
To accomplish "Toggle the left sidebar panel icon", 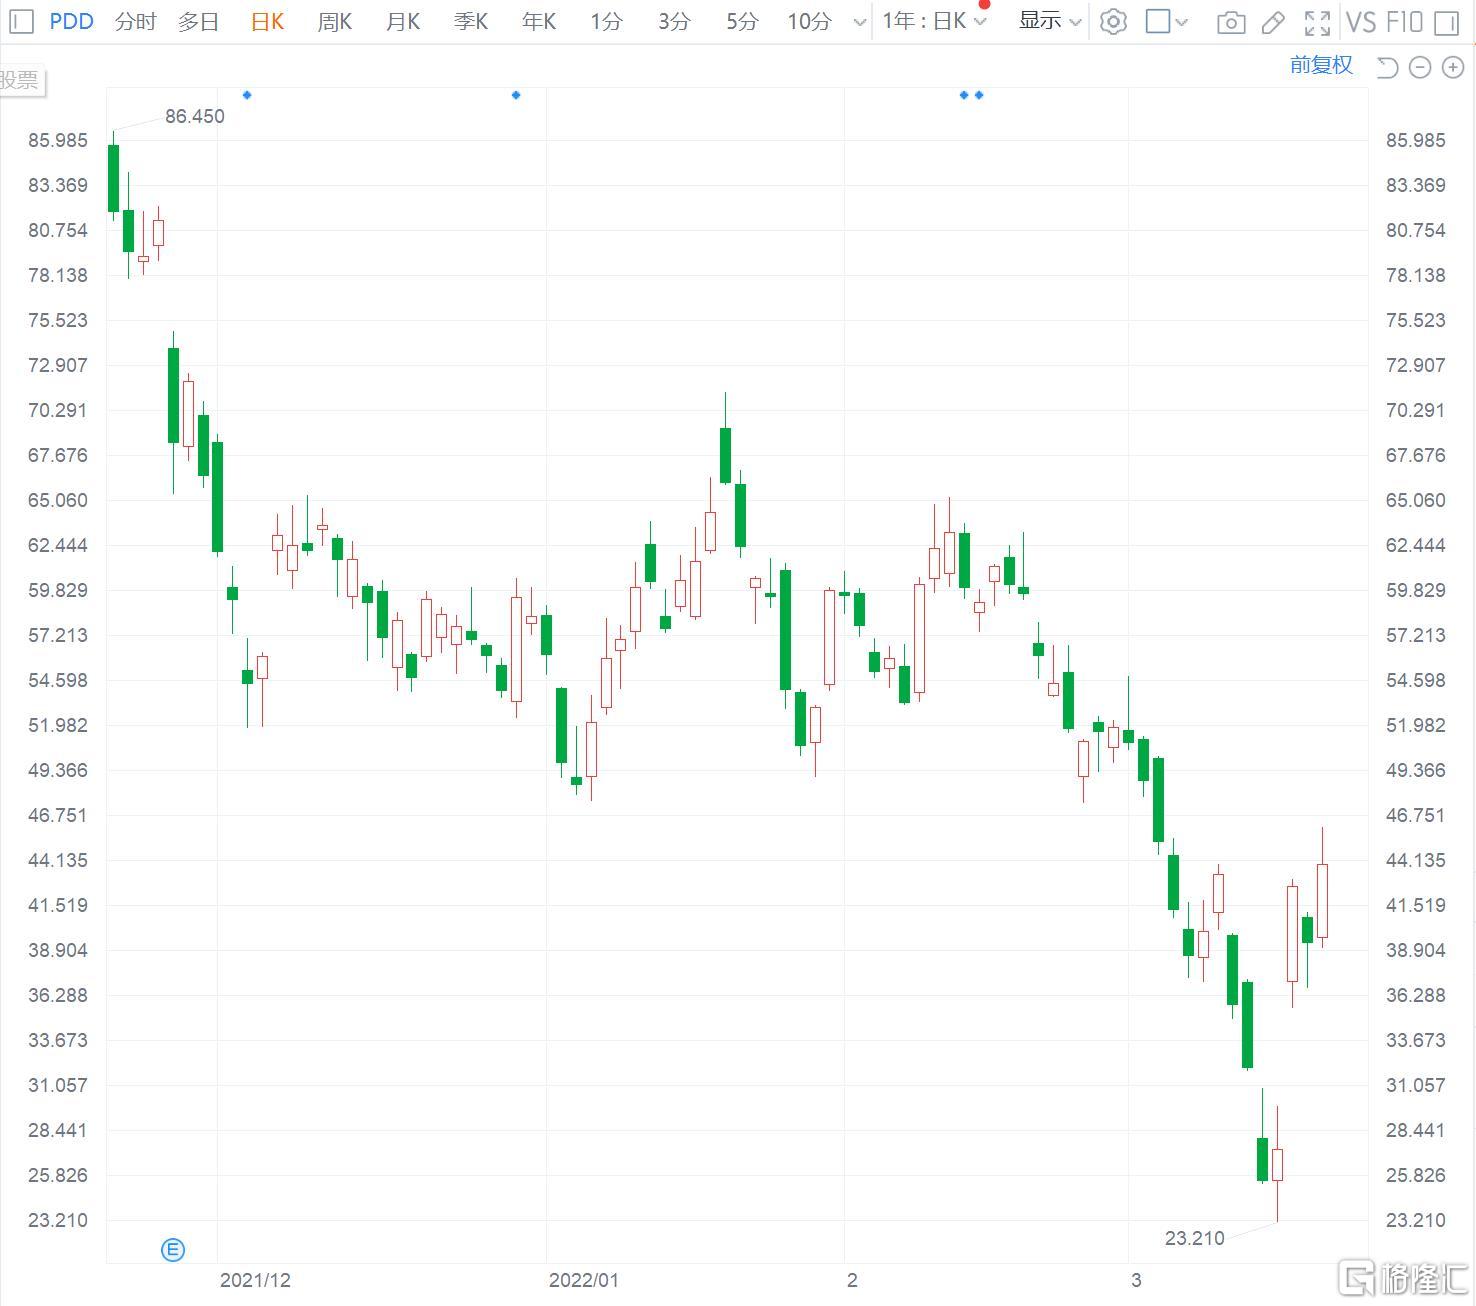I will click(21, 21).
